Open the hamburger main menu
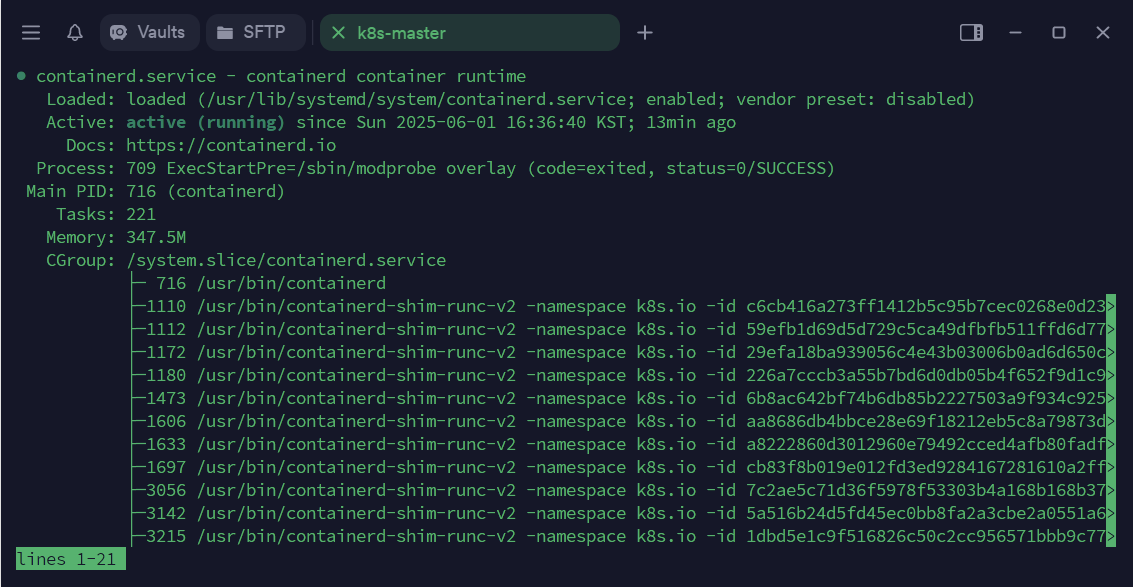 point(31,33)
